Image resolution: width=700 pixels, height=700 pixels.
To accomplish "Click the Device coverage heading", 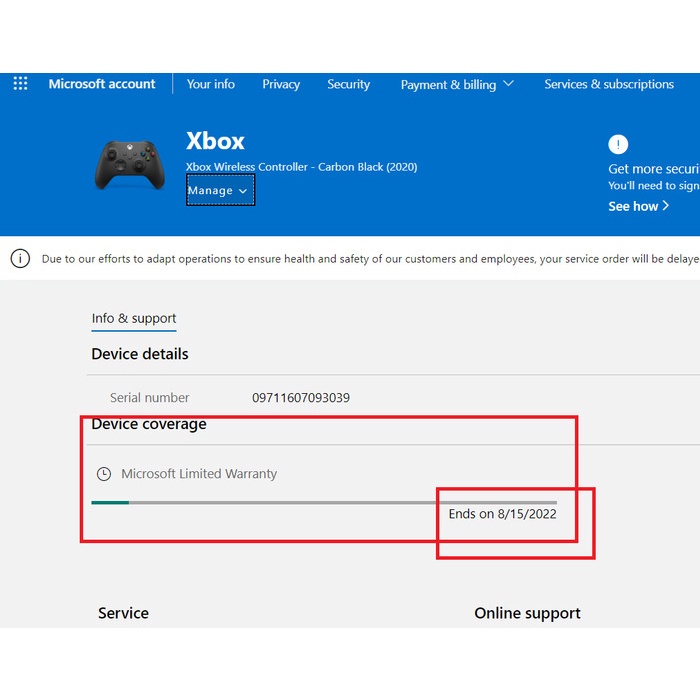I will click(149, 424).
